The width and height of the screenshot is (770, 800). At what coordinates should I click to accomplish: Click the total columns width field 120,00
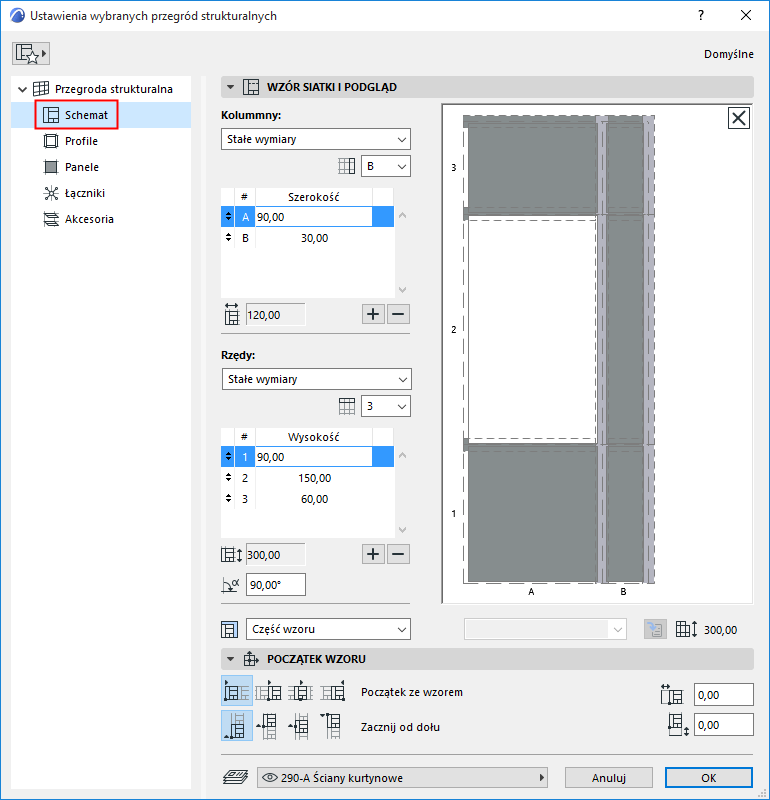(x=276, y=315)
